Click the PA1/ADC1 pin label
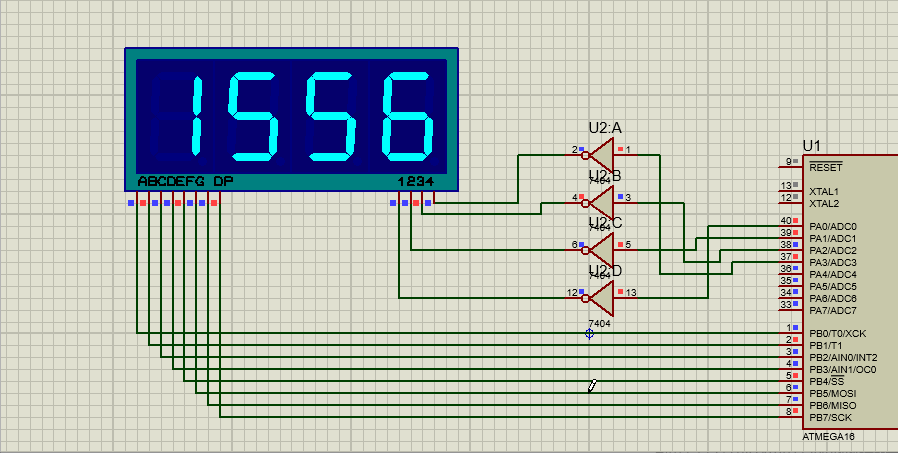Viewport: 898px width, 453px height. click(833, 239)
